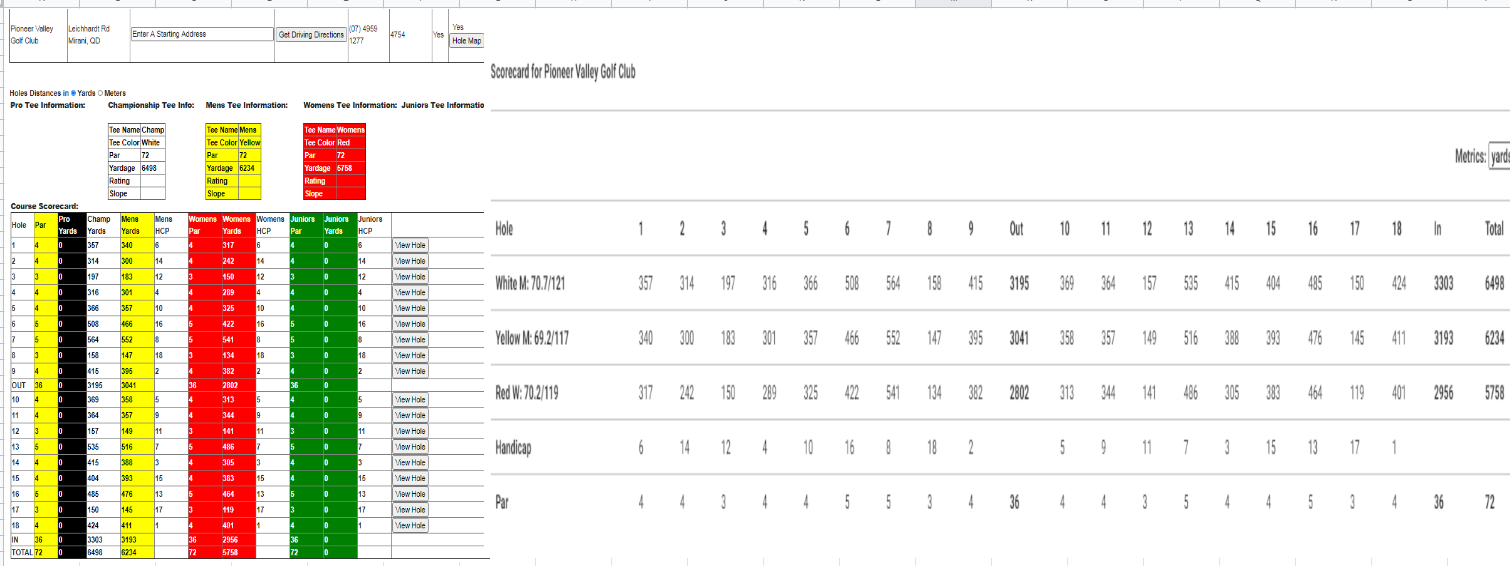Click the yellow Mens tee info box
Viewport: 1510px width, 566px height.
233,161
